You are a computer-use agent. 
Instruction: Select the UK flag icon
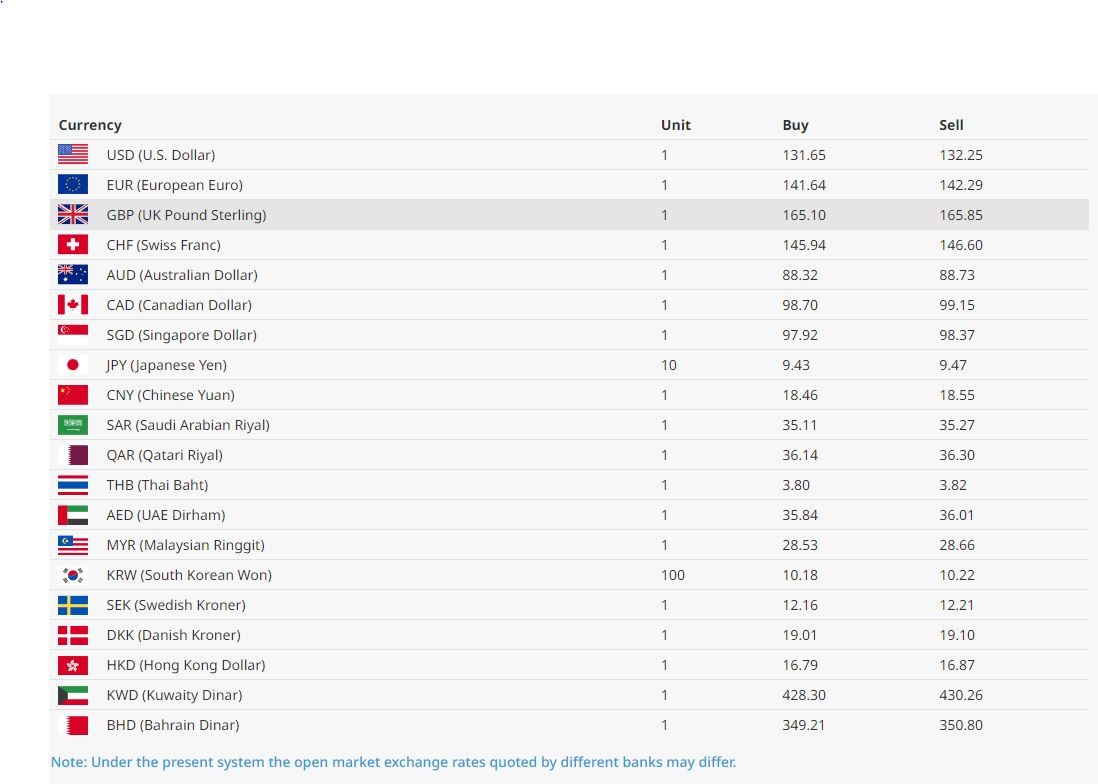[73, 215]
